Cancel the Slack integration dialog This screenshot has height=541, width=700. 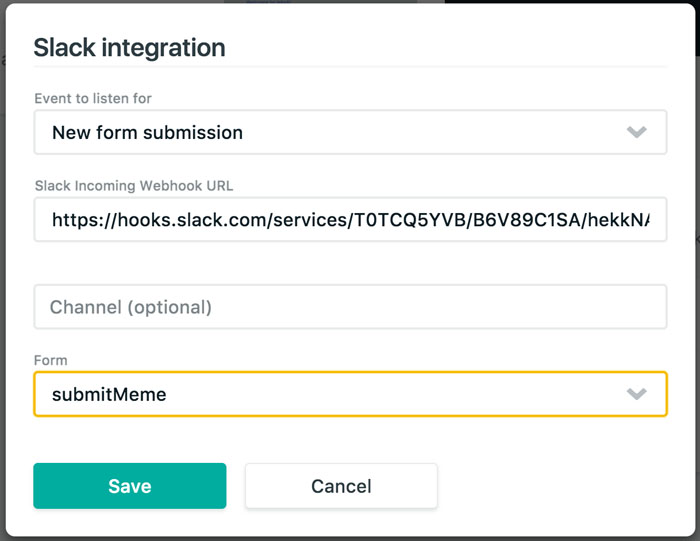pyautogui.click(x=341, y=486)
